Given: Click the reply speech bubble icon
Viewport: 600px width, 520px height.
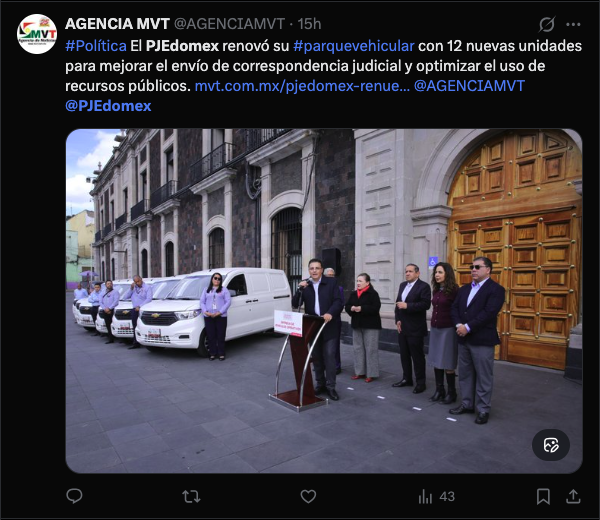Looking at the screenshot, I should 74,496.
